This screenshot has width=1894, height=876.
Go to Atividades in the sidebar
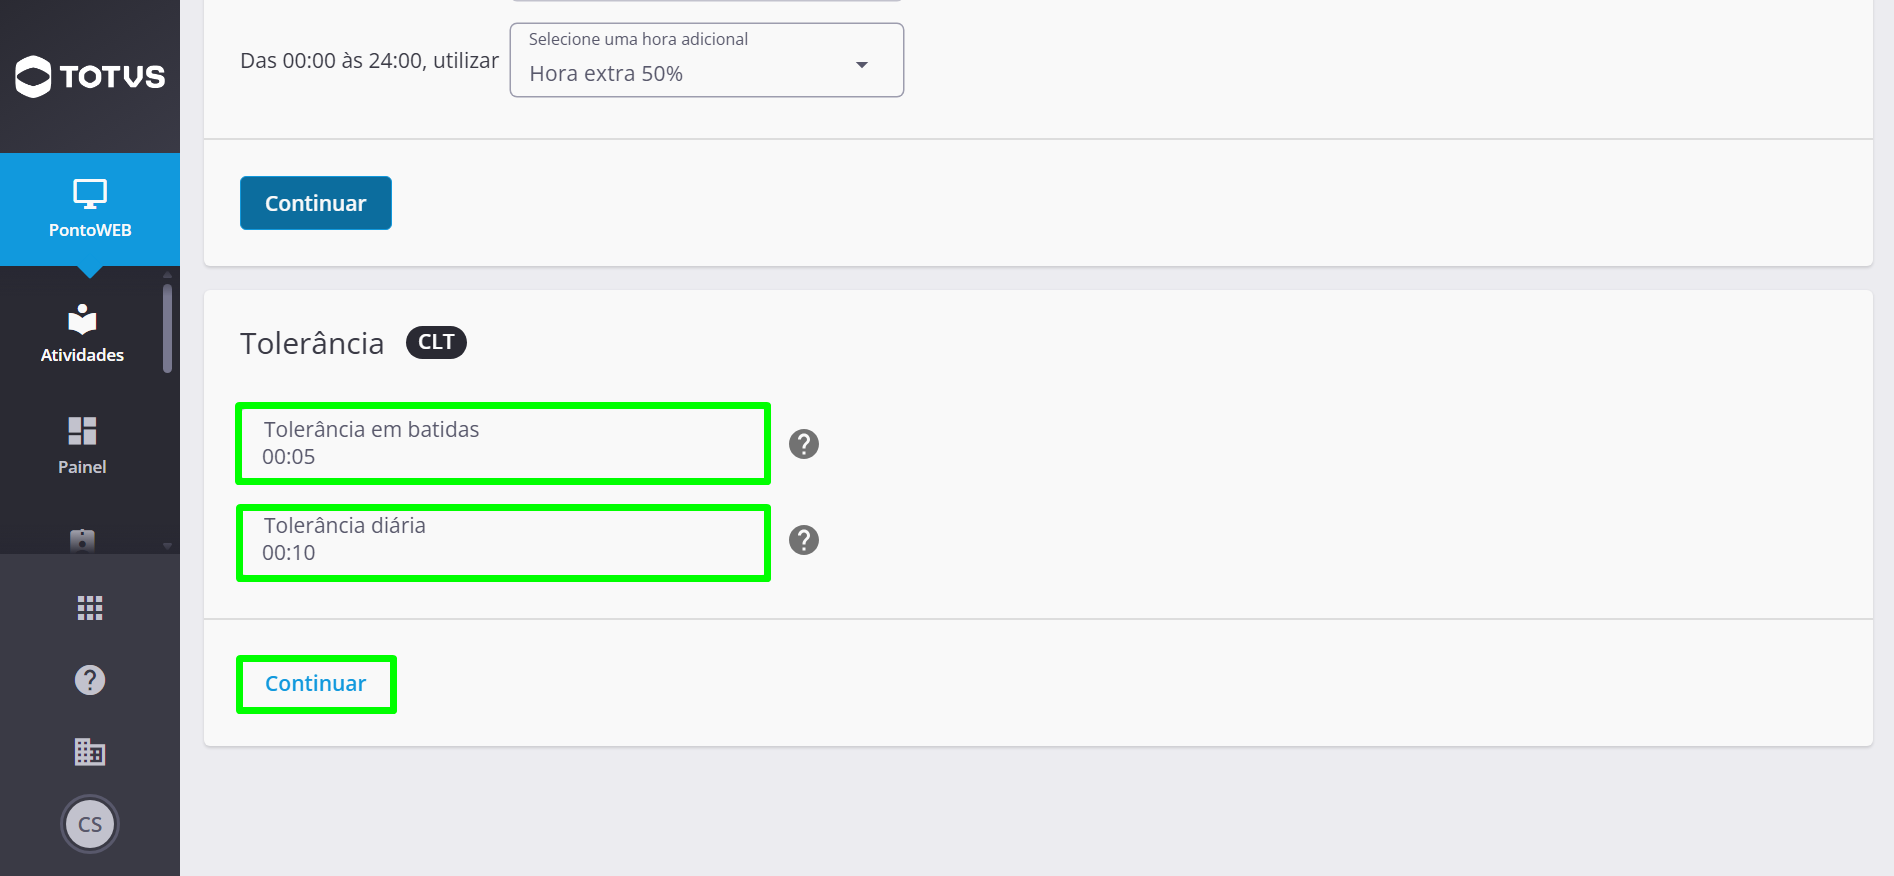[82, 334]
